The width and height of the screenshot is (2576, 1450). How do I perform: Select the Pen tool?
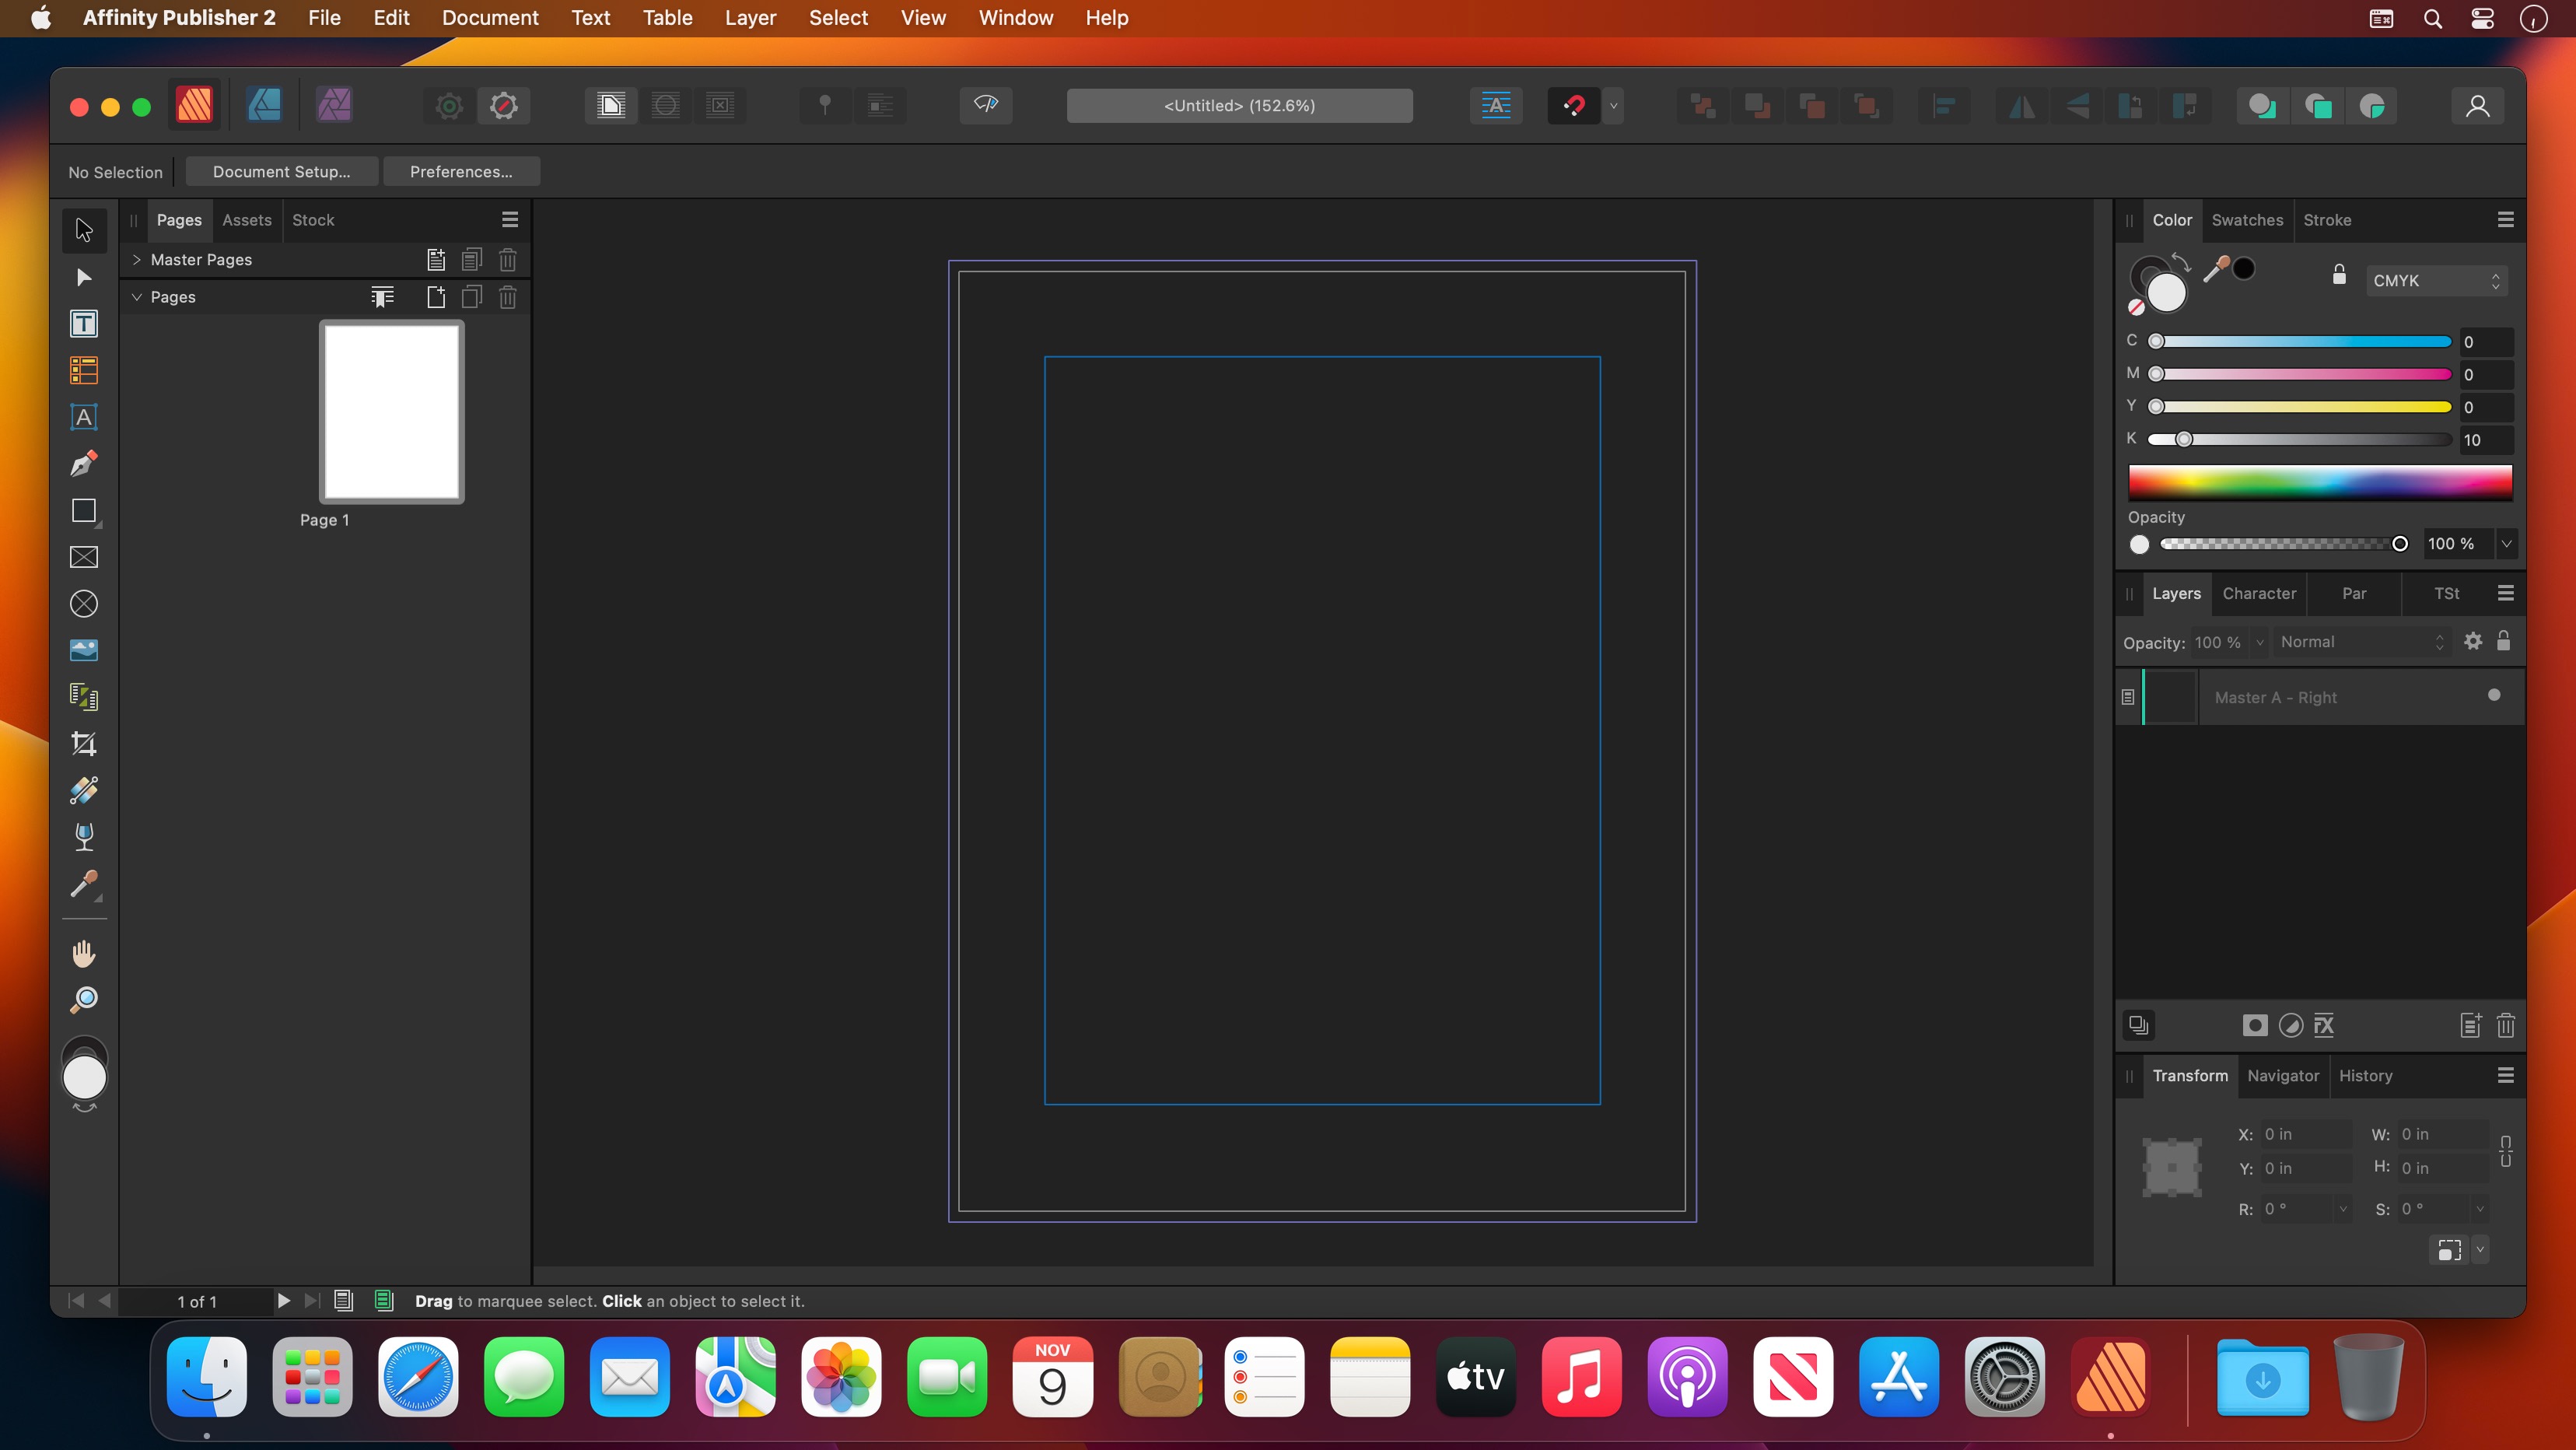pos(84,464)
